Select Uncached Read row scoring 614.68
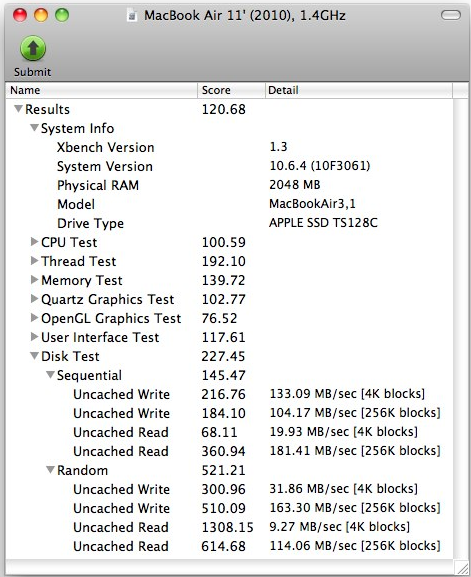This screenshot has height=577, width=471. (229, 546)
